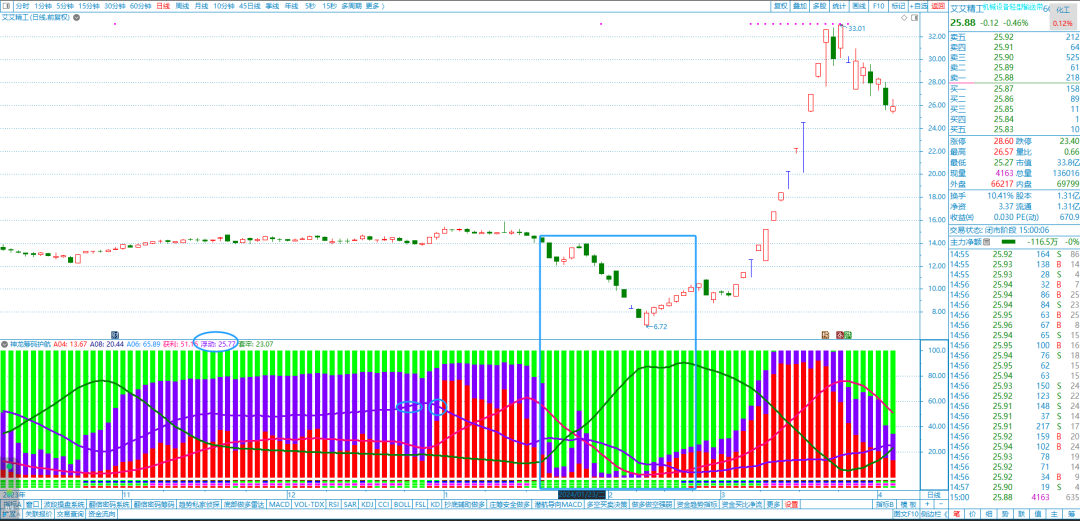
Task: Open 画线 drawing tool
Action: pyautogui.click(x=859, y=6)
